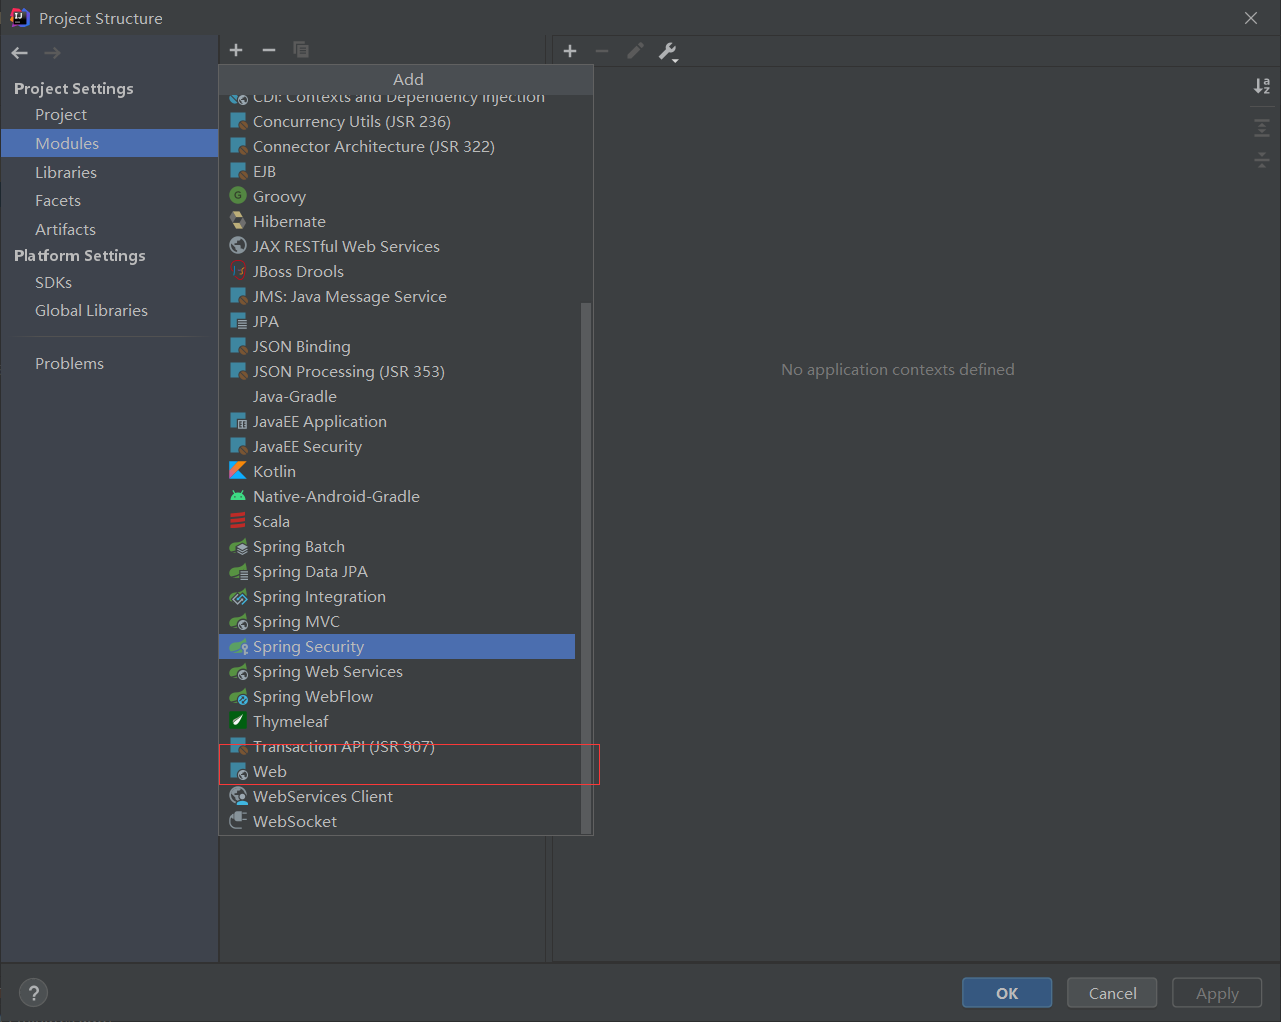Select Java-Gradle in the Add list
The image size is (1281, 1022).
point(397,396)
